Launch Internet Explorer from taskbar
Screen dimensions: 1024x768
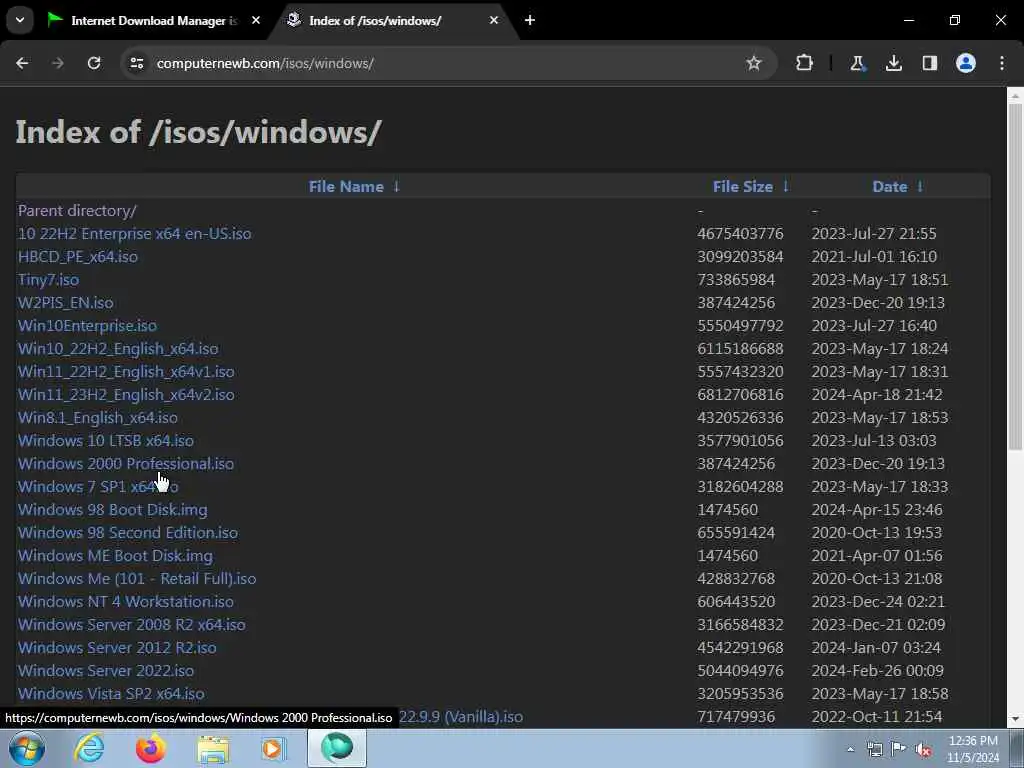(x=89, y=748)
